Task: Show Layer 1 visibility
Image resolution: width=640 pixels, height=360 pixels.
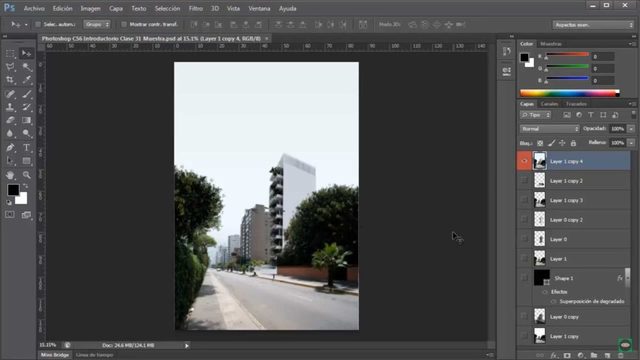Action: (524, 259)
